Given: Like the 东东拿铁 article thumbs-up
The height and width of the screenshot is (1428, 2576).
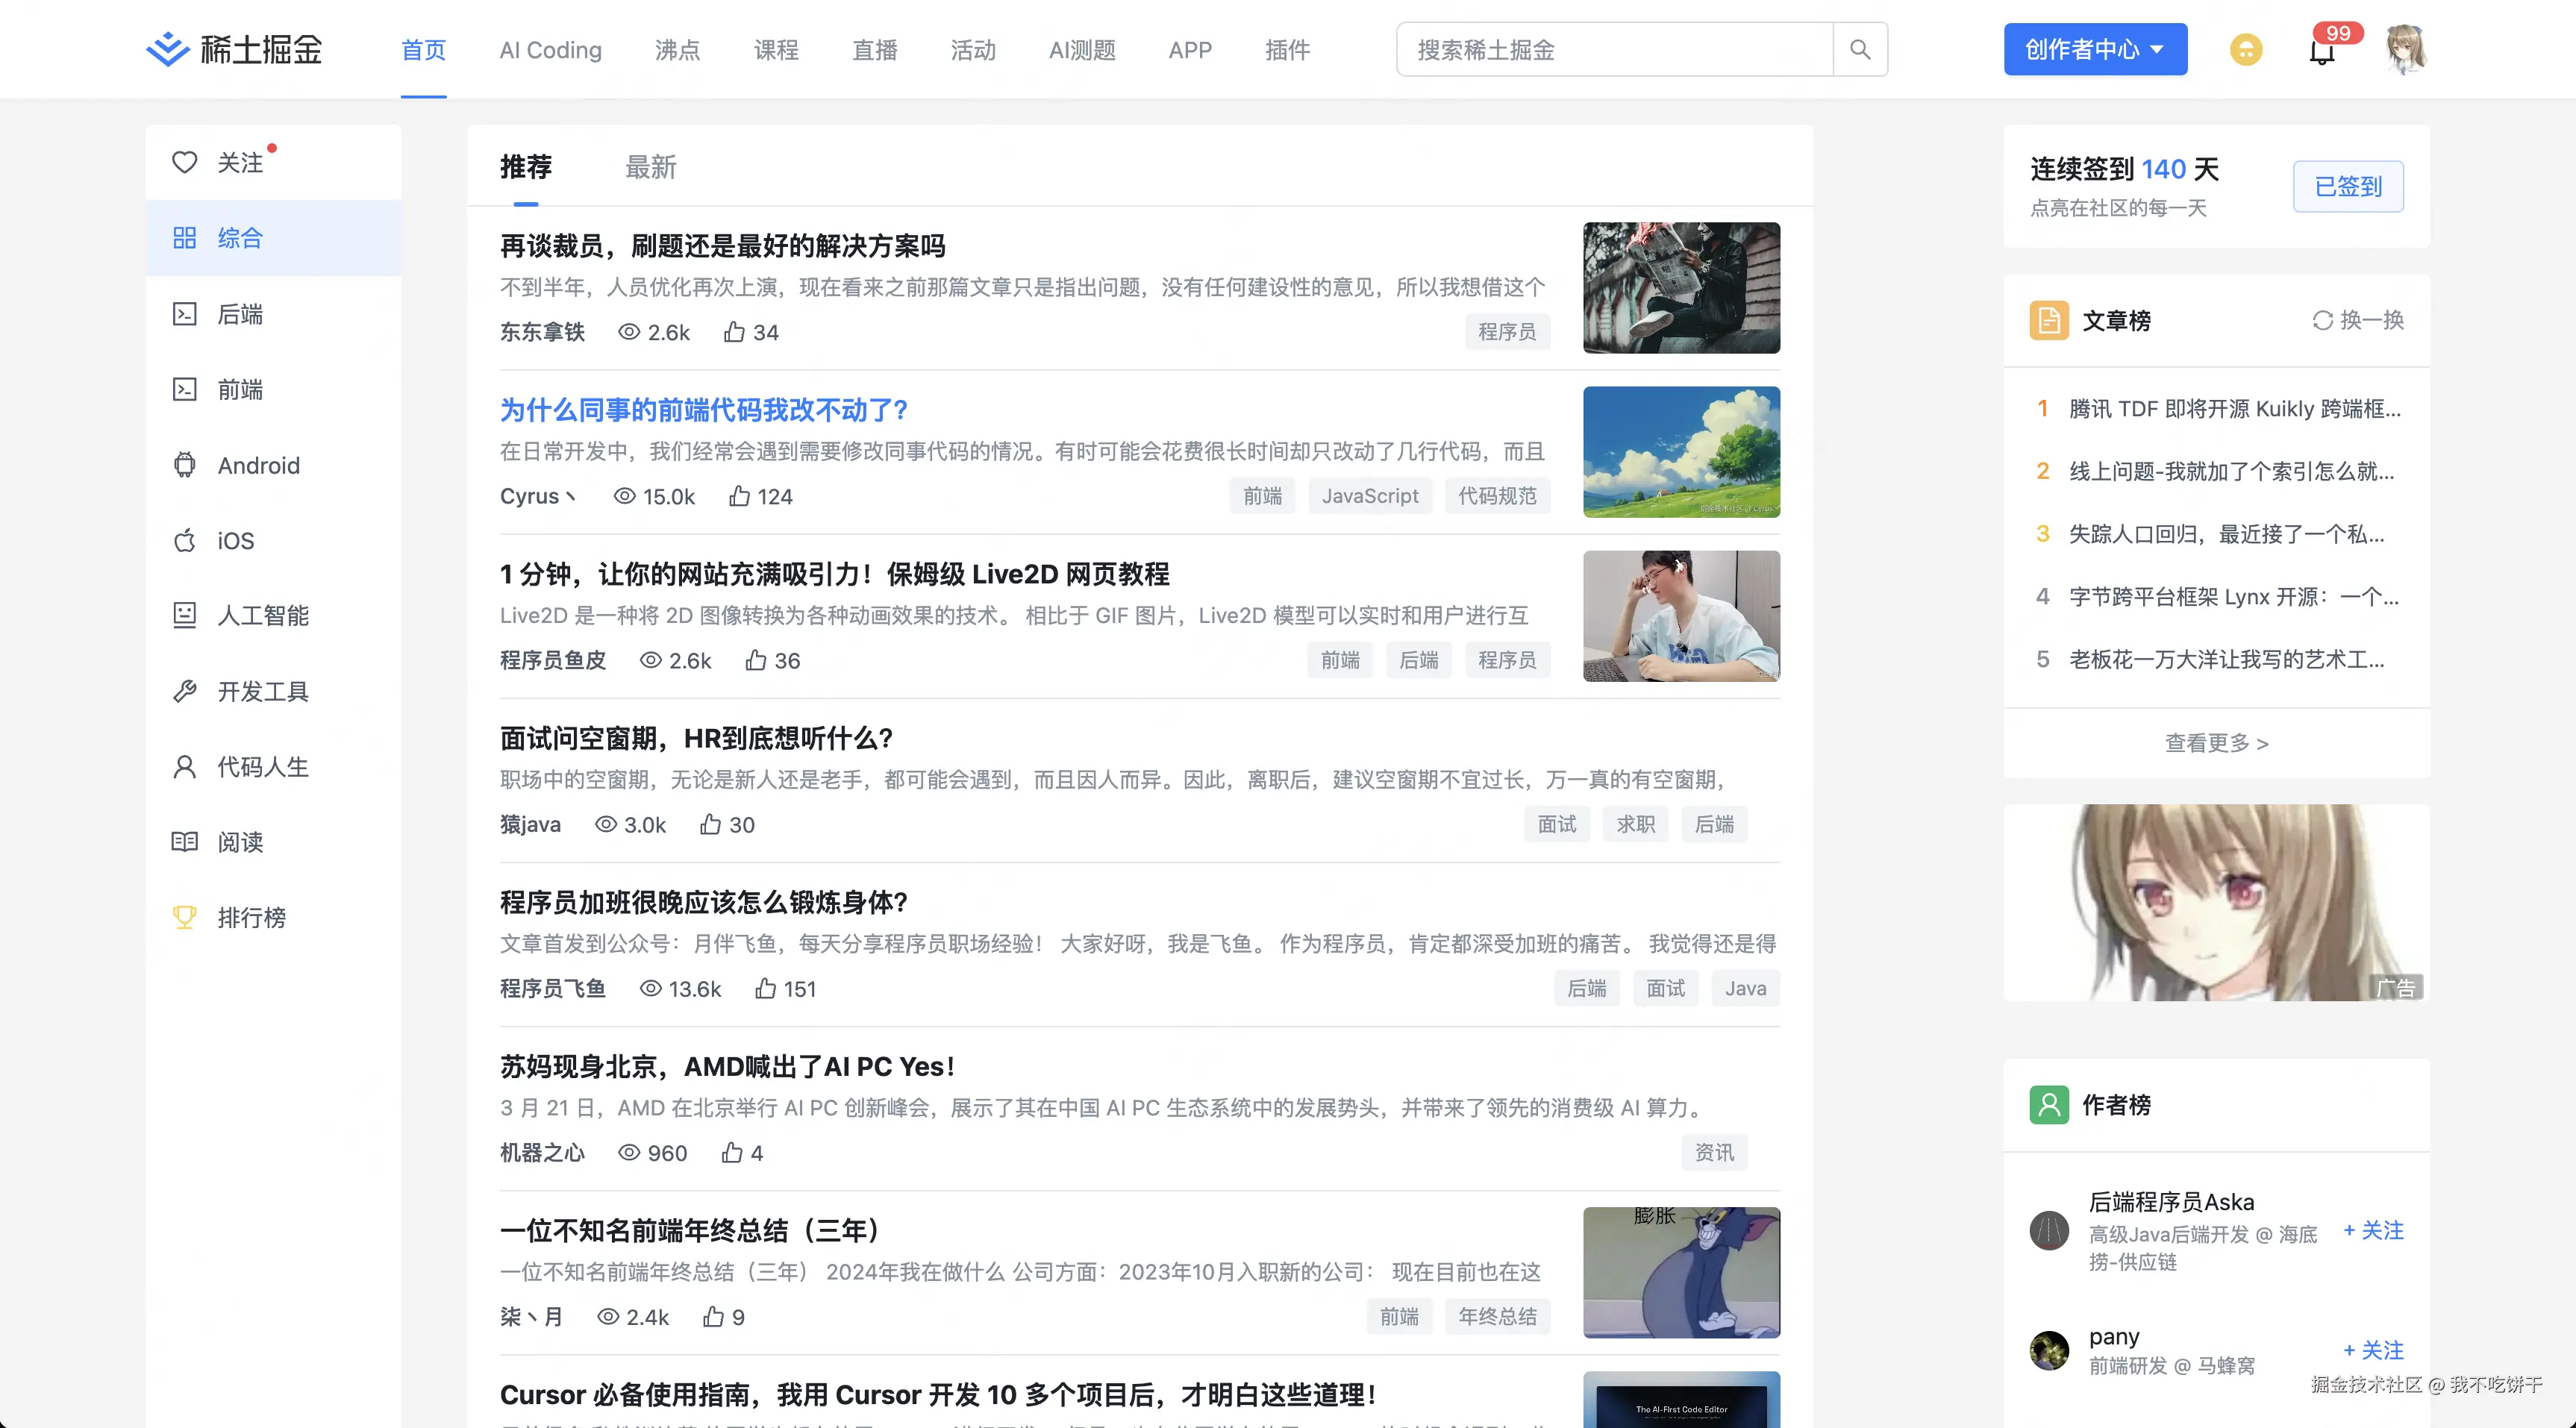Looking at the screenshot, I should pos(735,332).
